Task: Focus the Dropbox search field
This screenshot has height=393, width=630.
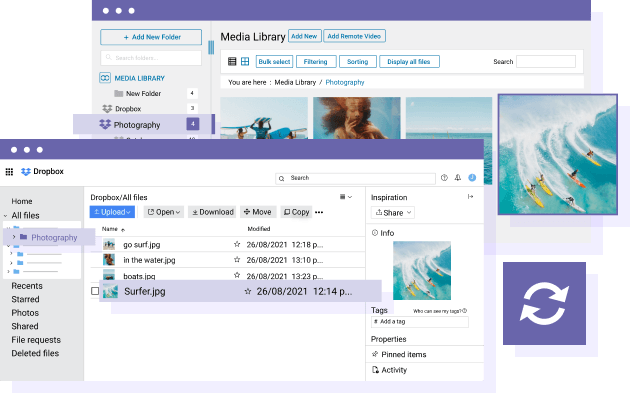Action: 355,178
